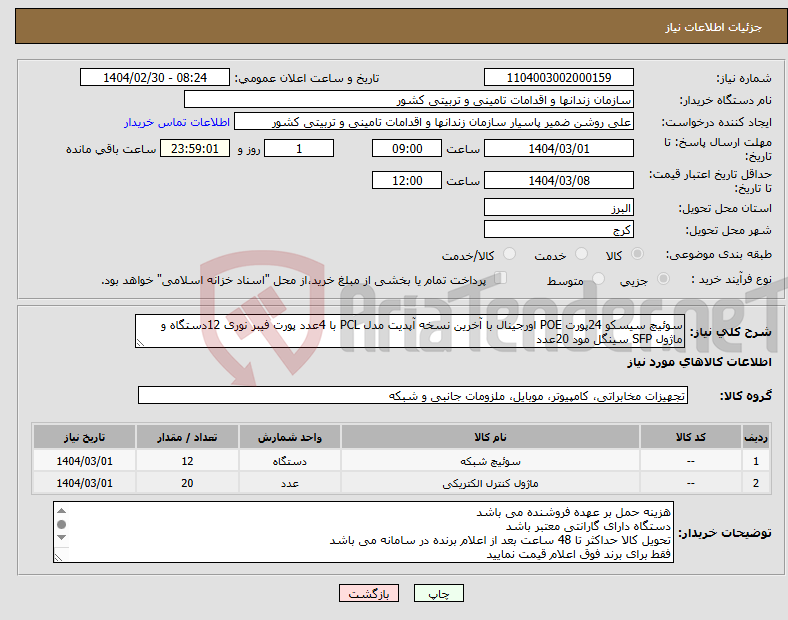Click the شماره نیاز label

[744, 78]
